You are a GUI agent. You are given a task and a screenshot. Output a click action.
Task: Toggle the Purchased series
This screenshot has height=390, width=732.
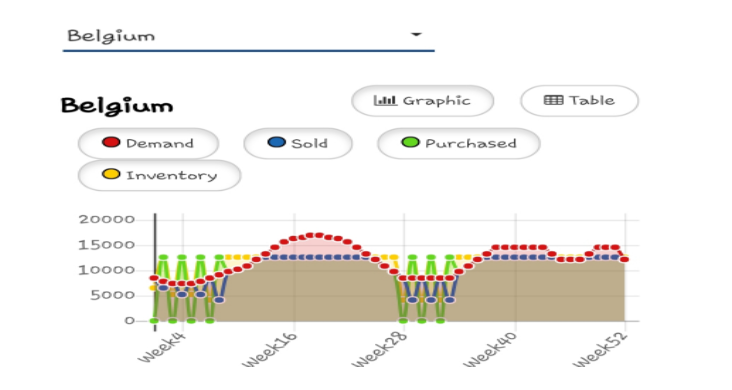coord(459,143)
